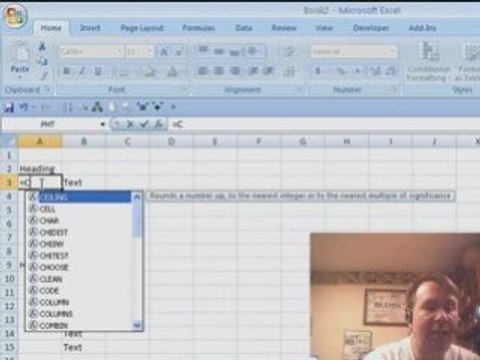Click the Bottom Align icon

click(x=235, y=51)
